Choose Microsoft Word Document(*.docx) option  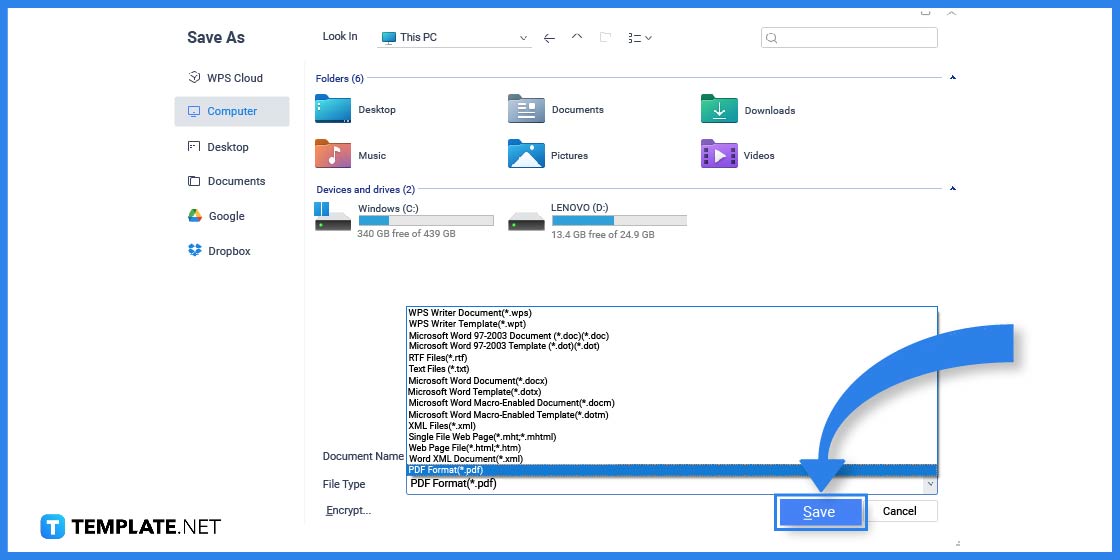[478, 381]
